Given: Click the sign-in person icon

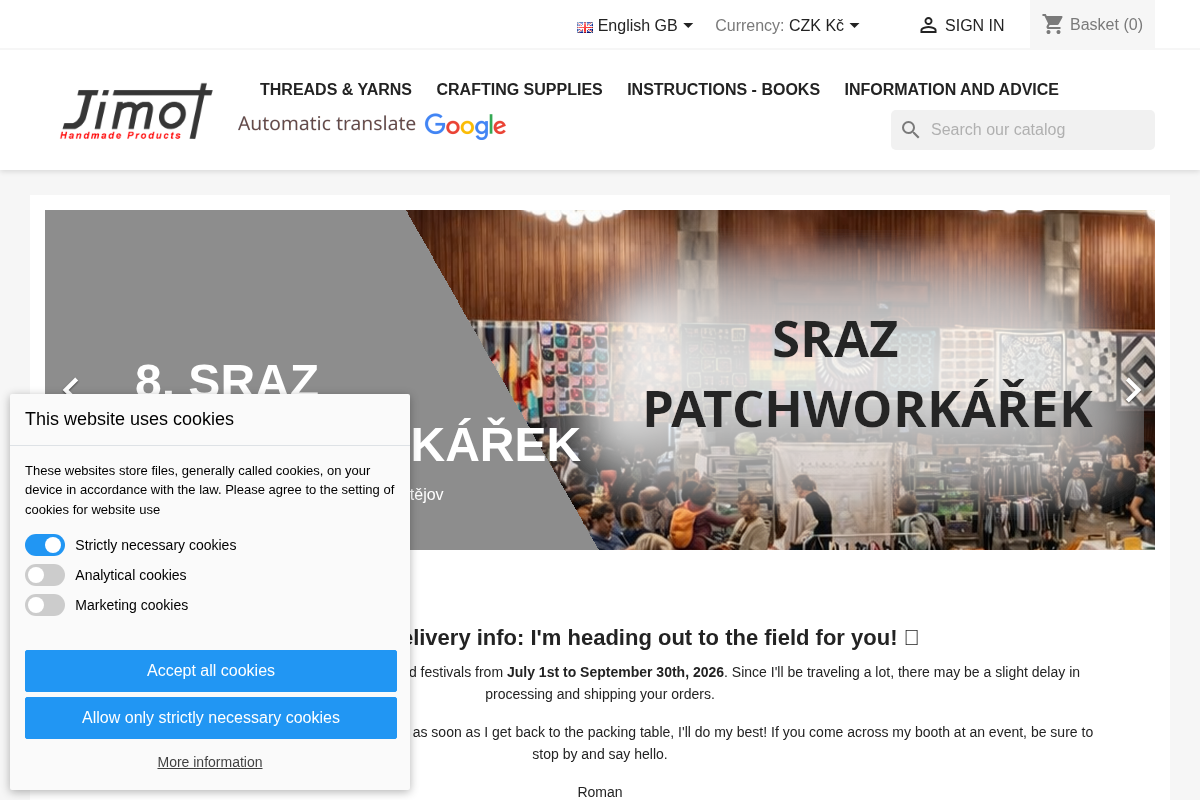Looking at the screenshot, I should 928,25.
